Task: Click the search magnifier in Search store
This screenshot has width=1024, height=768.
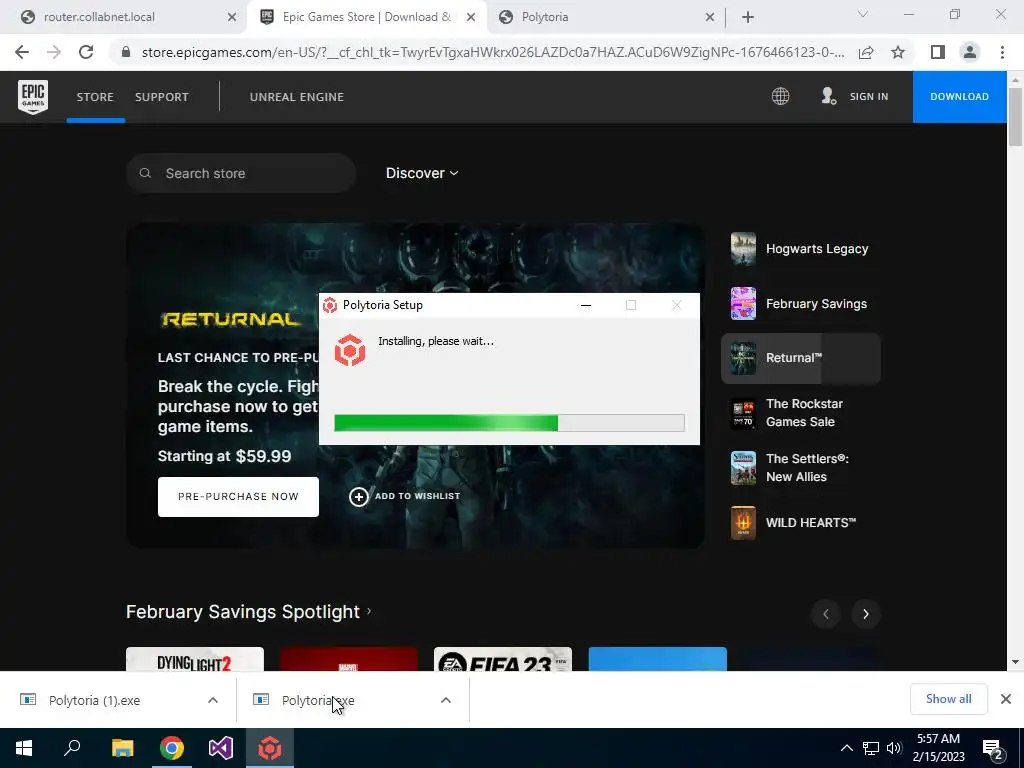Action: coord(145,173)
